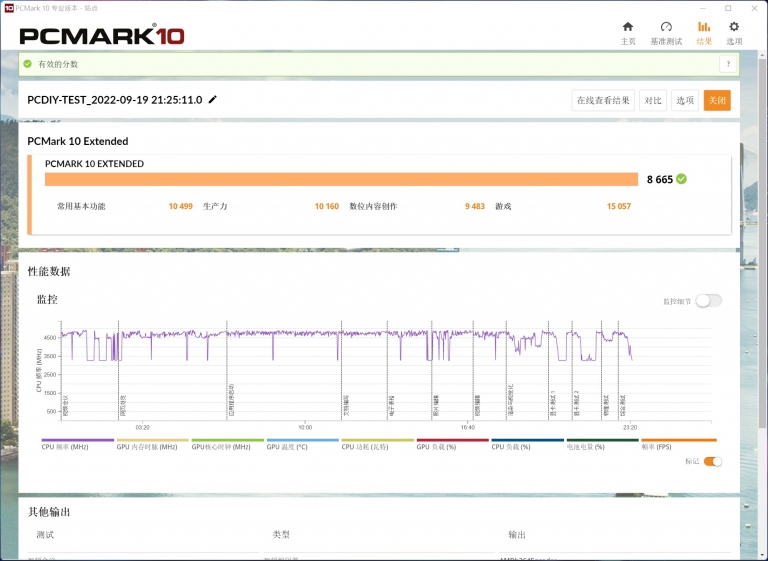768x561 pixels.
Task: Click the 显卡测试 2 chart marker
Action: (576, 404)
